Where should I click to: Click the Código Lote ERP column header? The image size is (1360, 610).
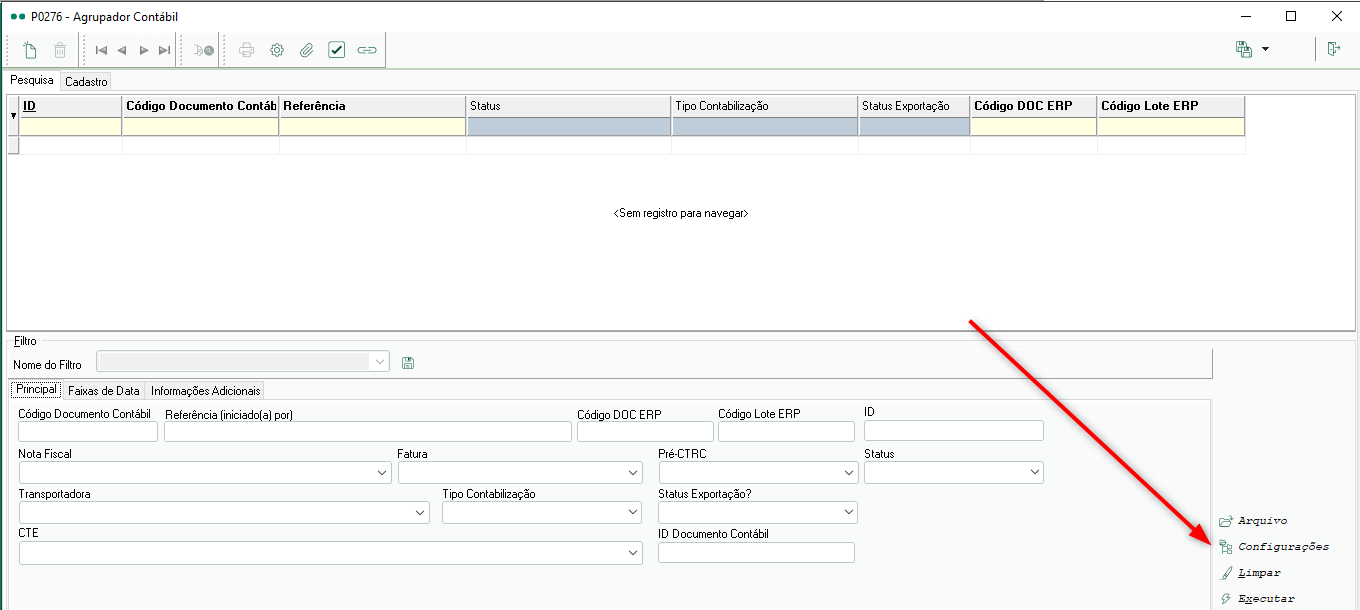point(1171,106)
